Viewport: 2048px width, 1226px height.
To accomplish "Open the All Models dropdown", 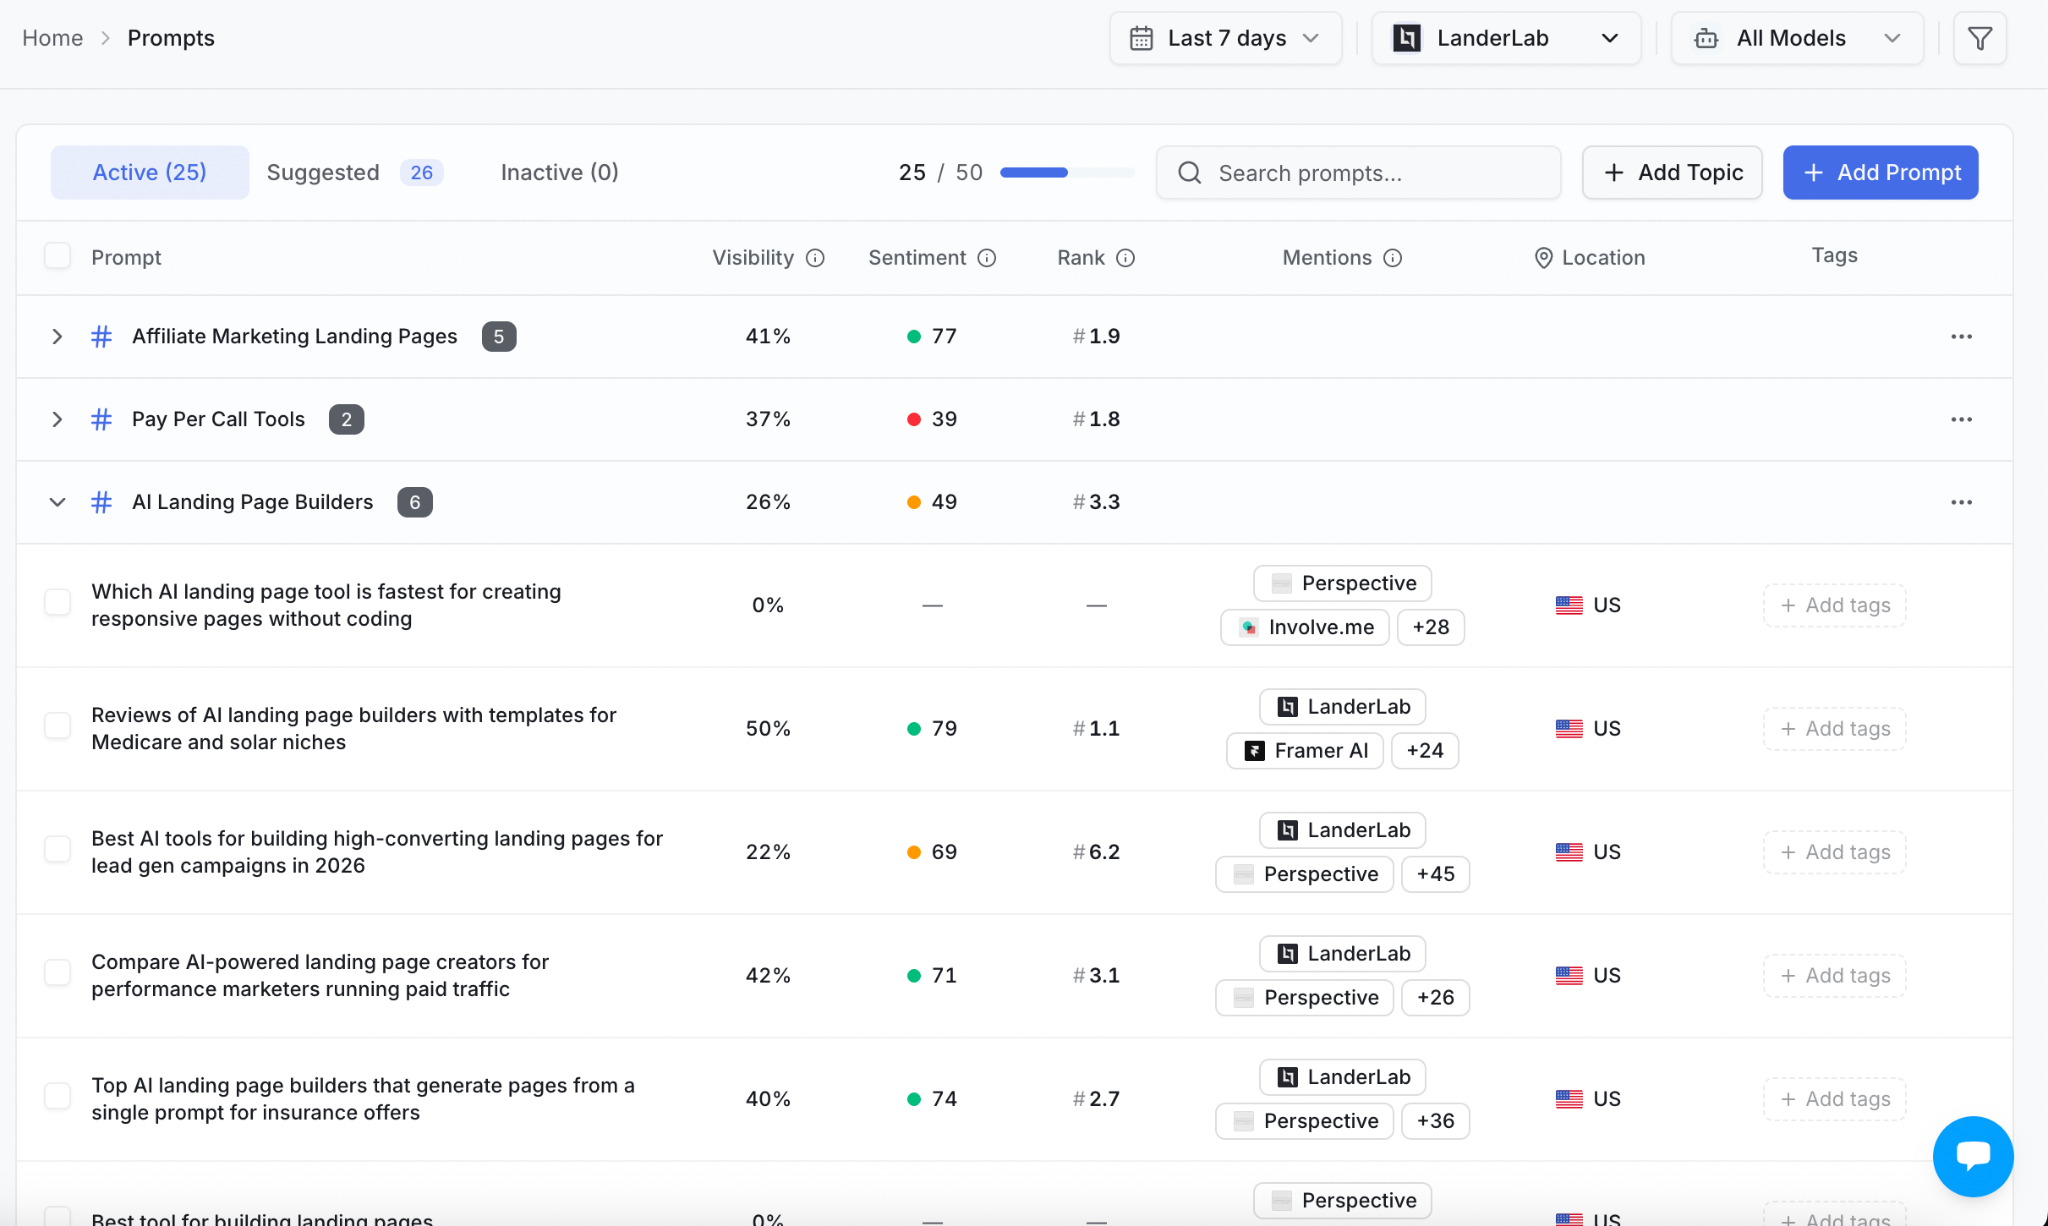I will coord(1797,38).
